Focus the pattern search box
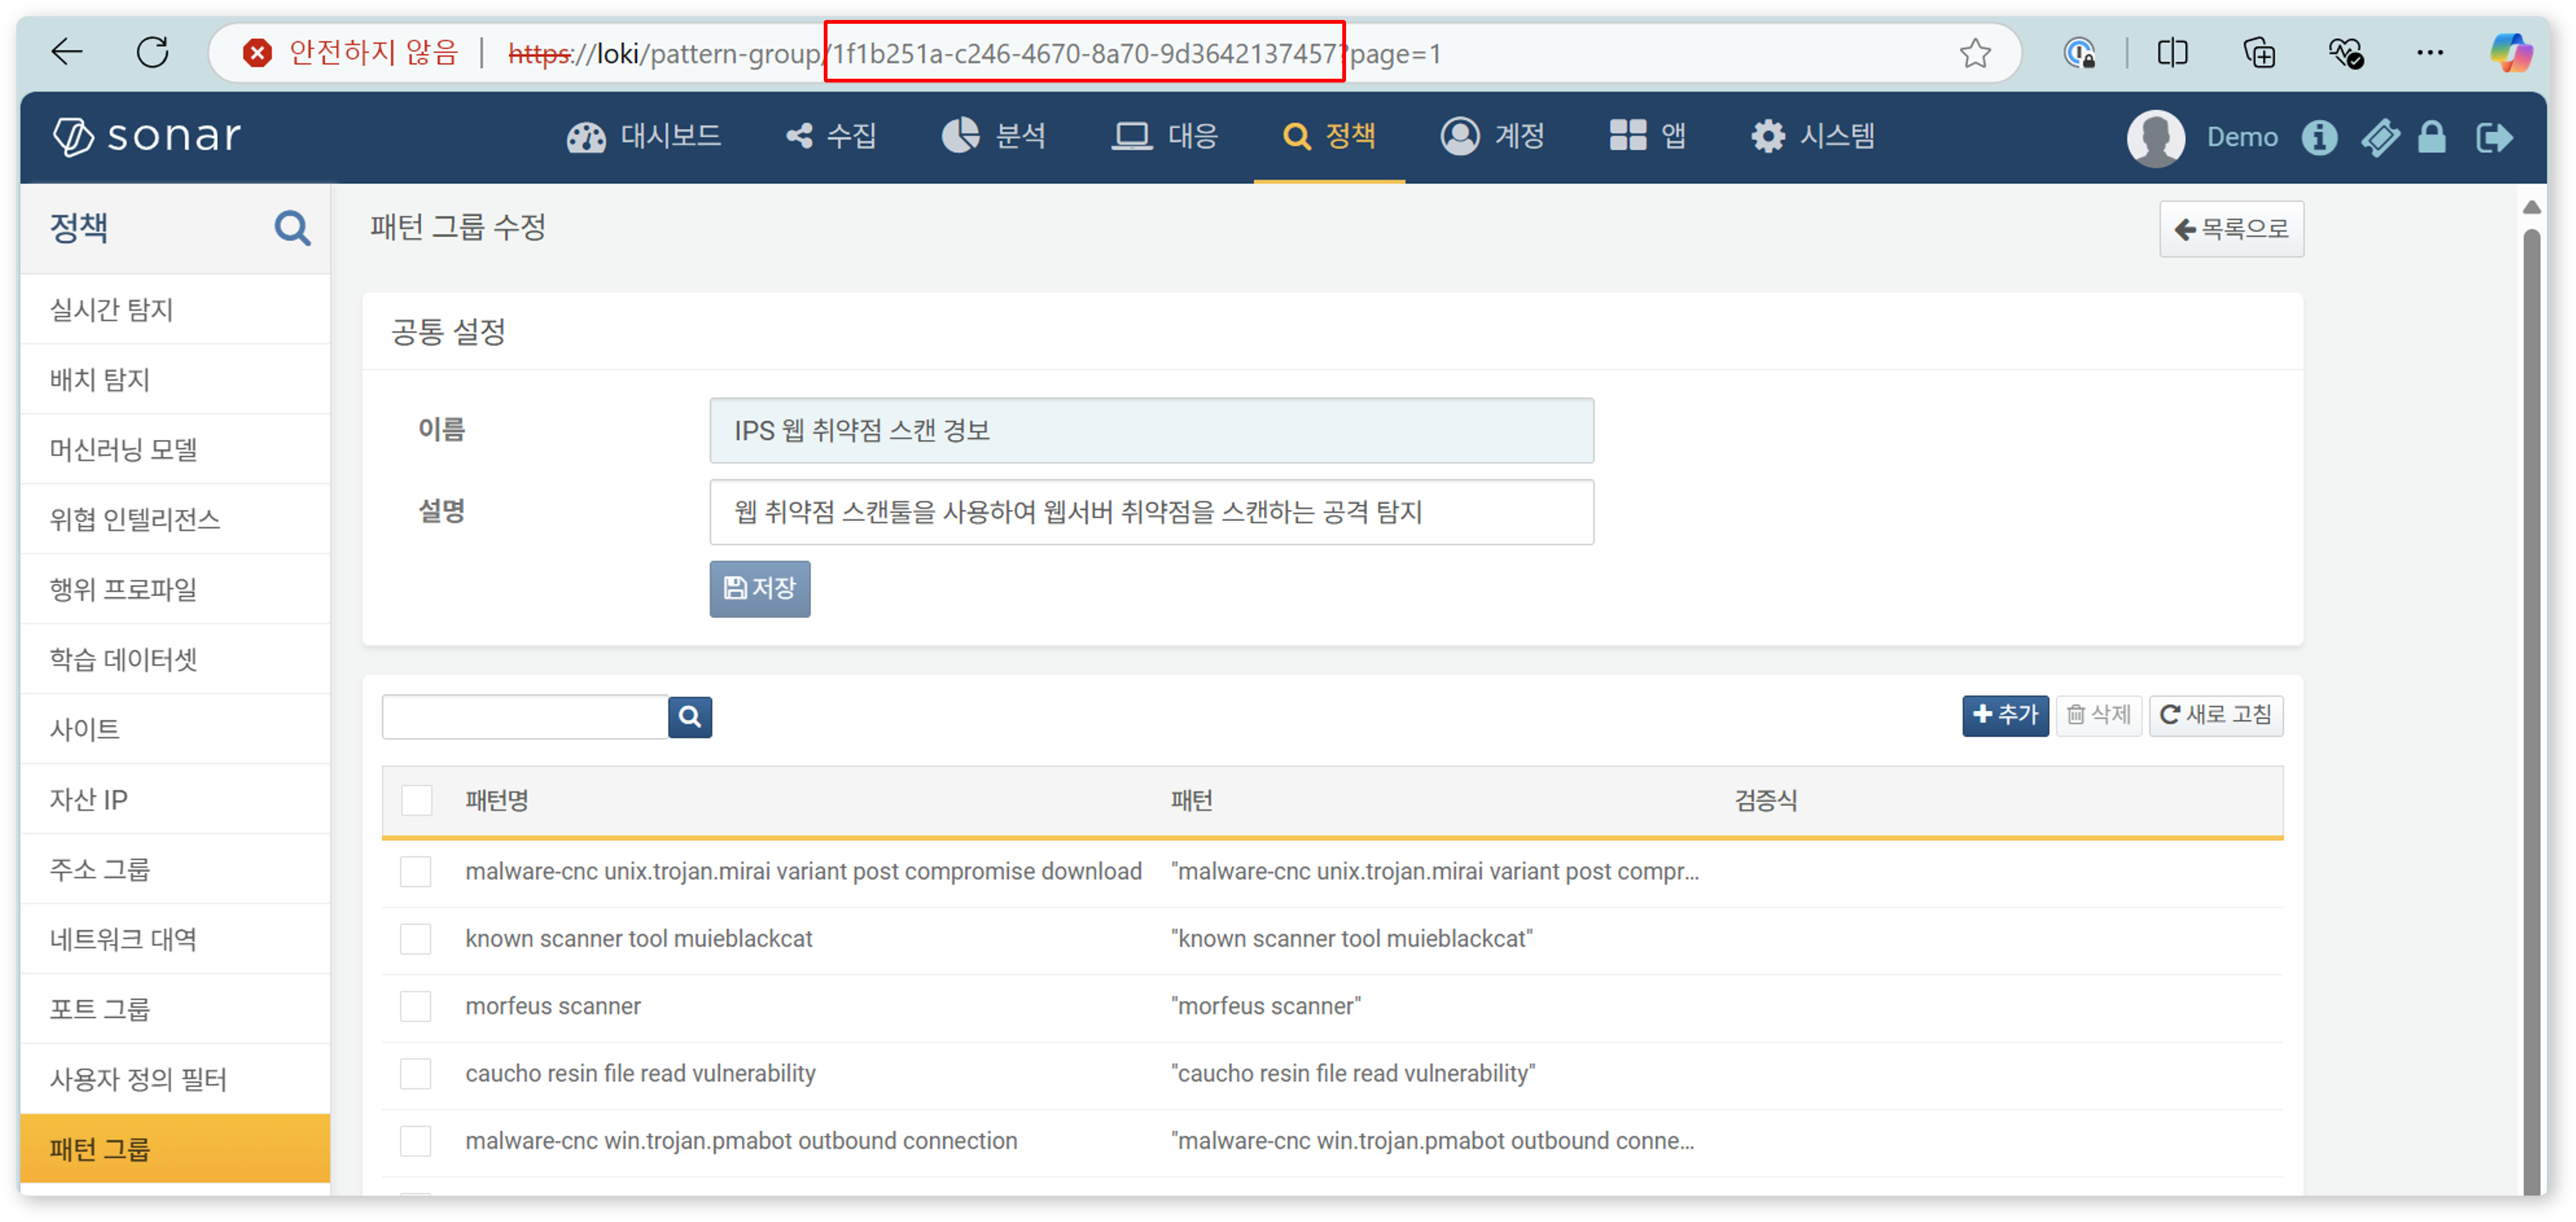Viewport: 2576px width, 1222px height. [525, 717]
